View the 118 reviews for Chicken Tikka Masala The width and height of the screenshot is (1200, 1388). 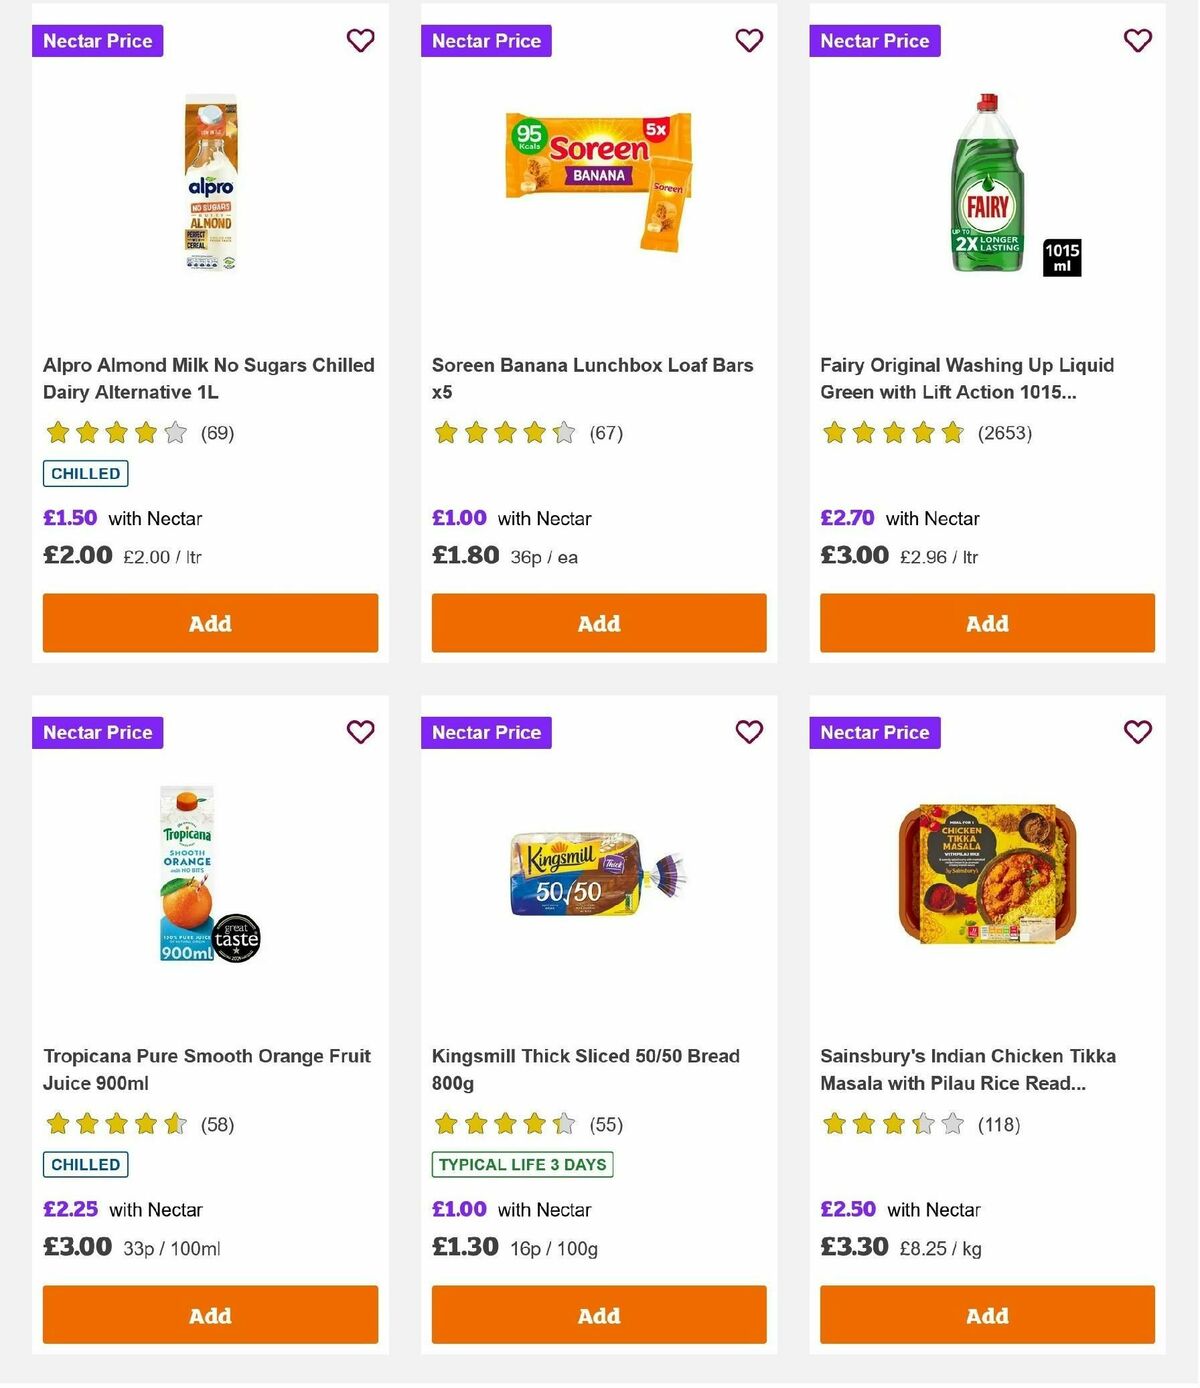point(999,1124)
